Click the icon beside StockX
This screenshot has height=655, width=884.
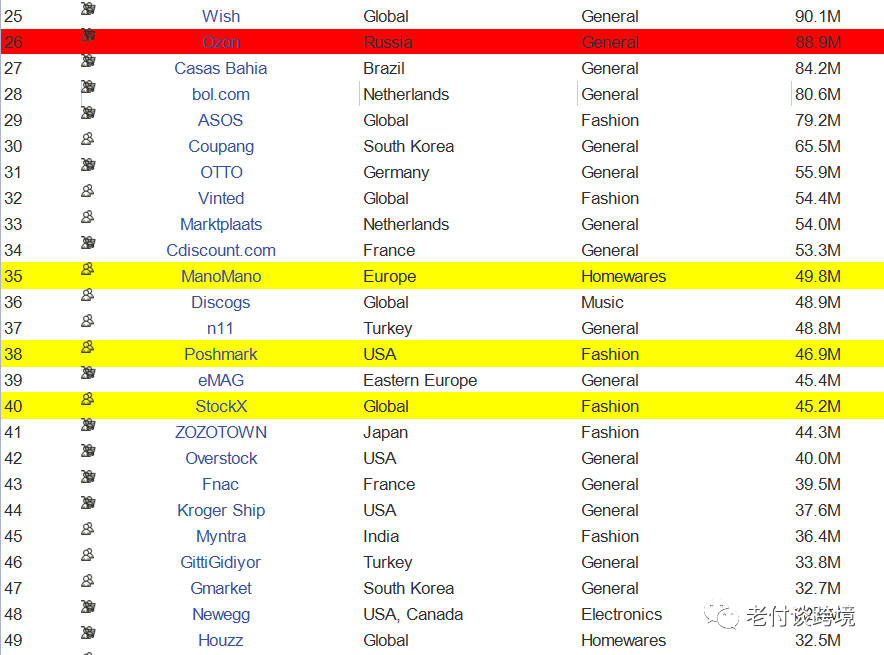(88, 400)
